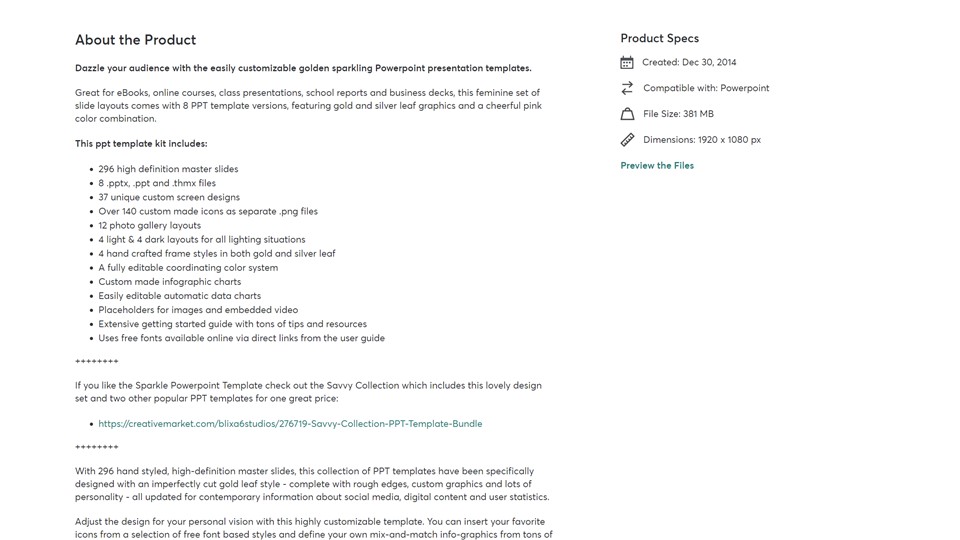Click the Compatible with: Powerpoint text
The image size is (960, 540).
point(706,88)
